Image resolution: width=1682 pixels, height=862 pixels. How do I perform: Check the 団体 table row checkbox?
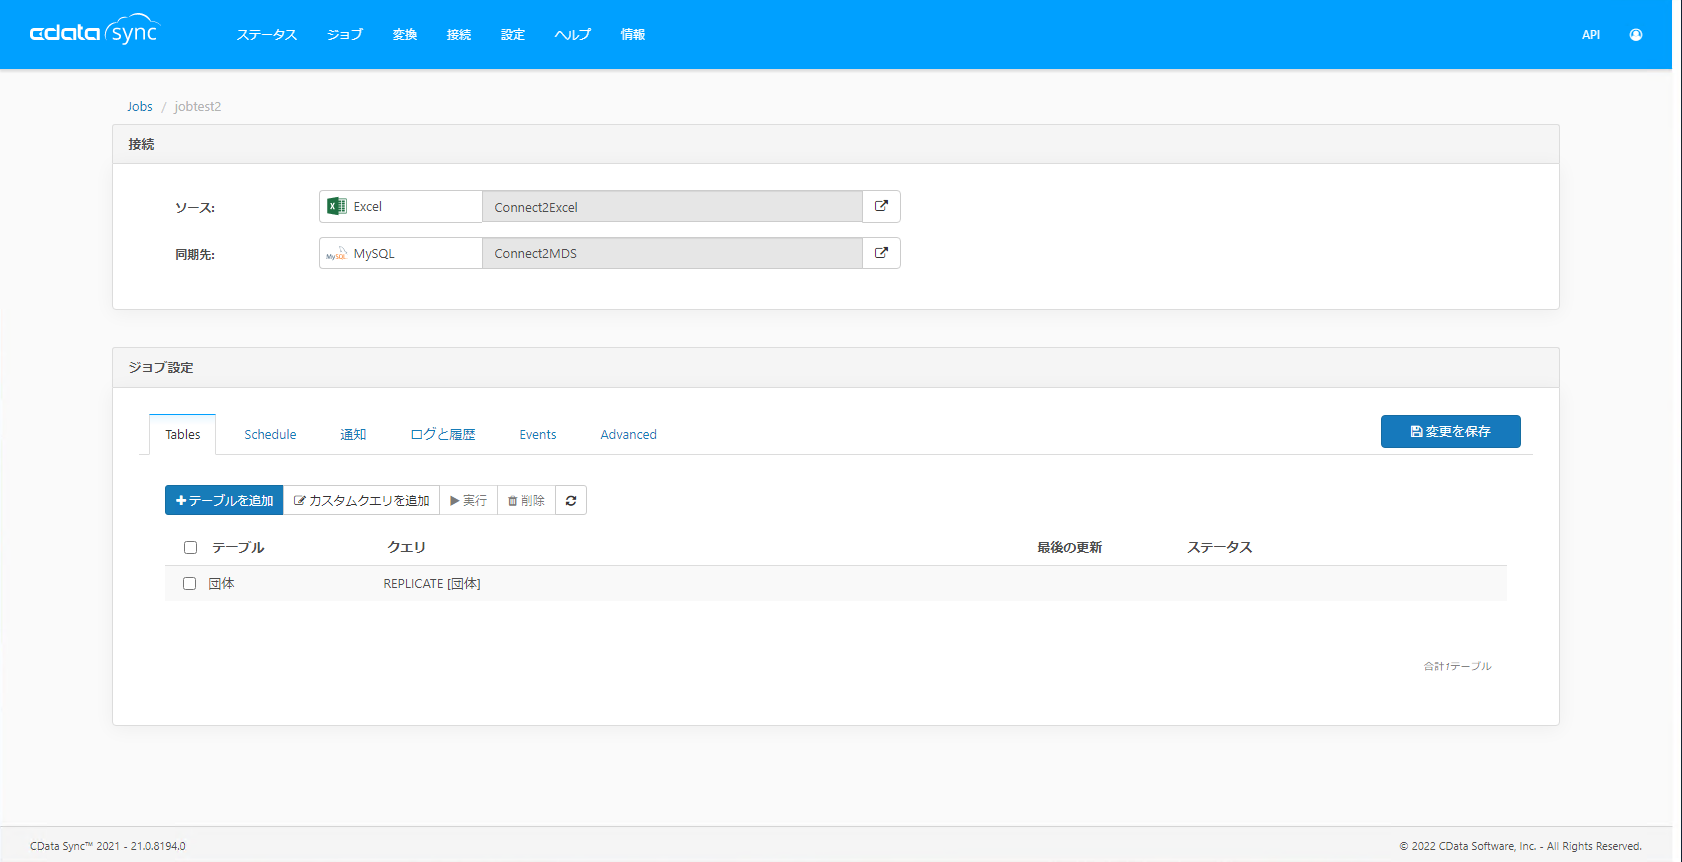click(x=189, y=583)
